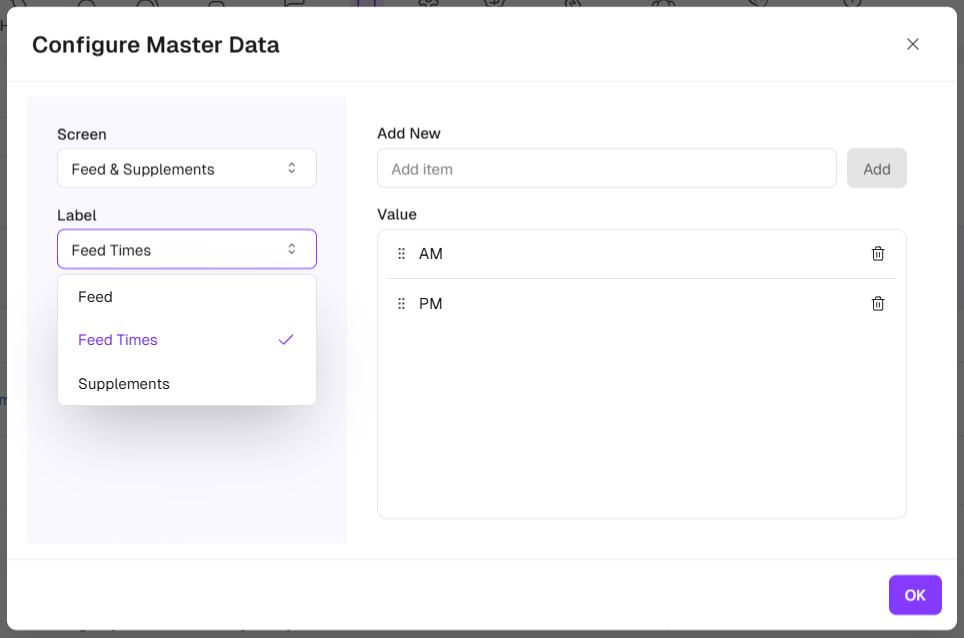The width and height of the screenshot is (964, 638).
Task: Choose Supplements from the Label options
Action: coord(124,384)
